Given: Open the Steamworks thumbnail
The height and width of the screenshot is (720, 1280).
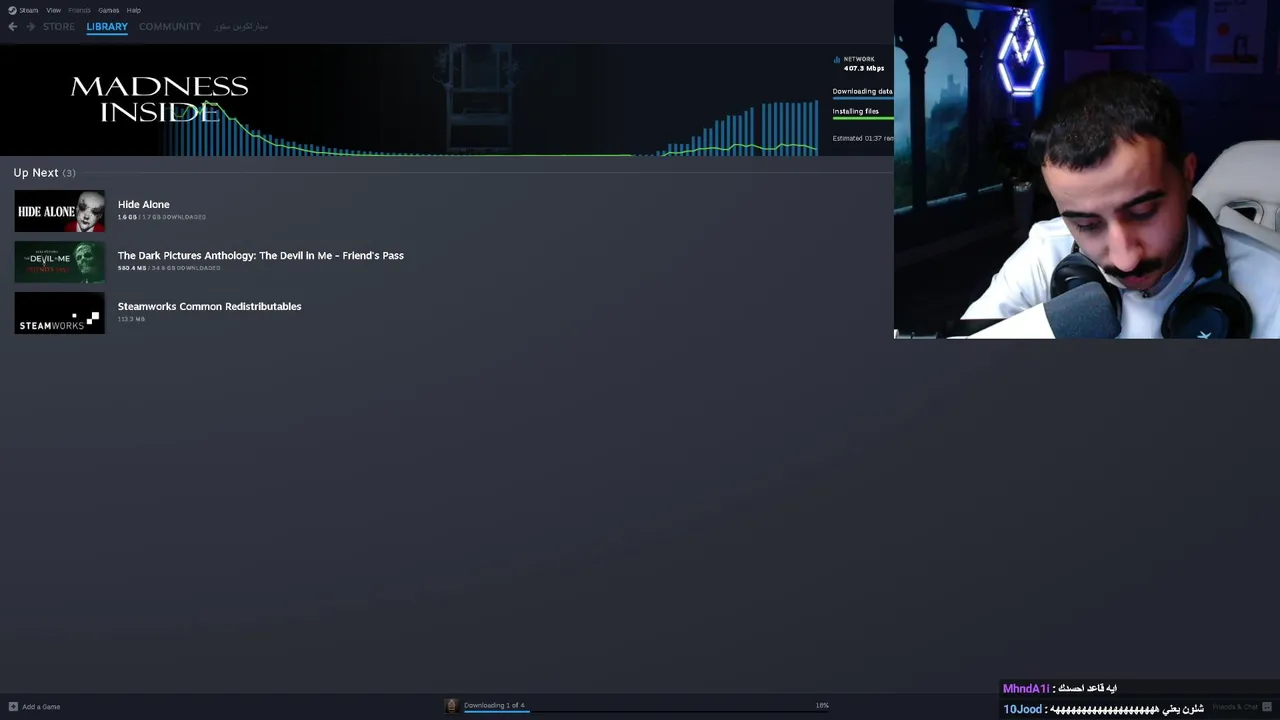Looking at the screenshot, I should tap(59, 313).
